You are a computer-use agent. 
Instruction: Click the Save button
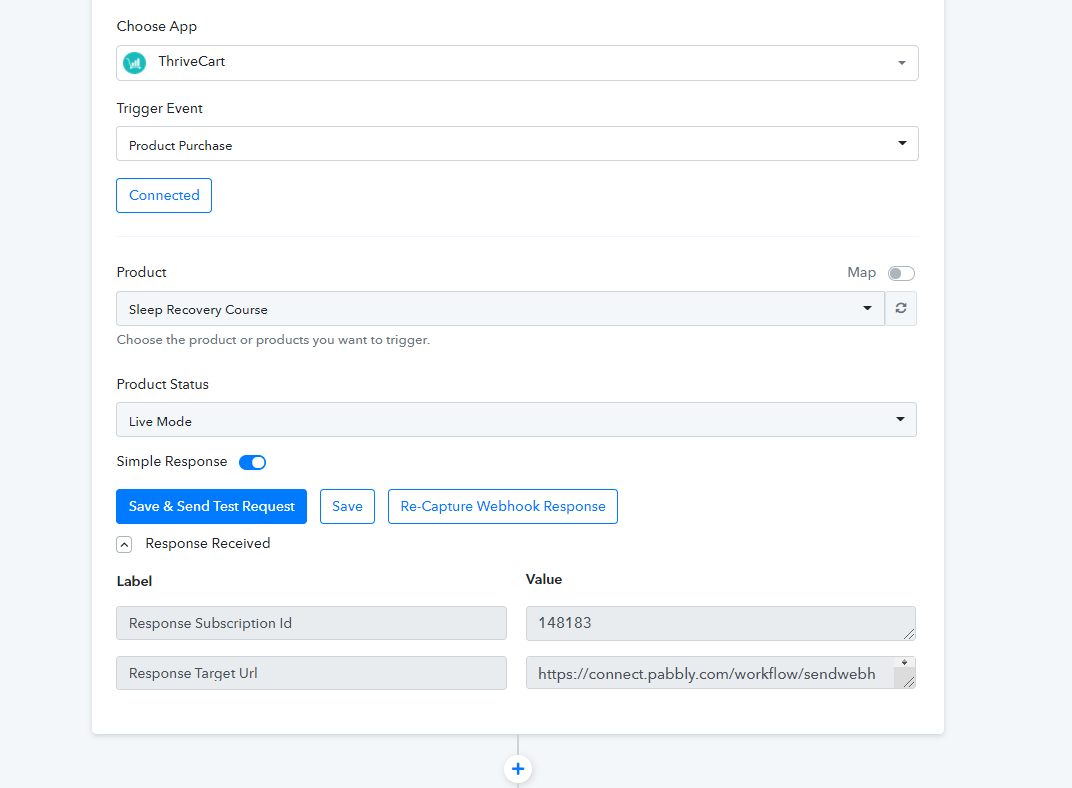(x=347, y=506)
